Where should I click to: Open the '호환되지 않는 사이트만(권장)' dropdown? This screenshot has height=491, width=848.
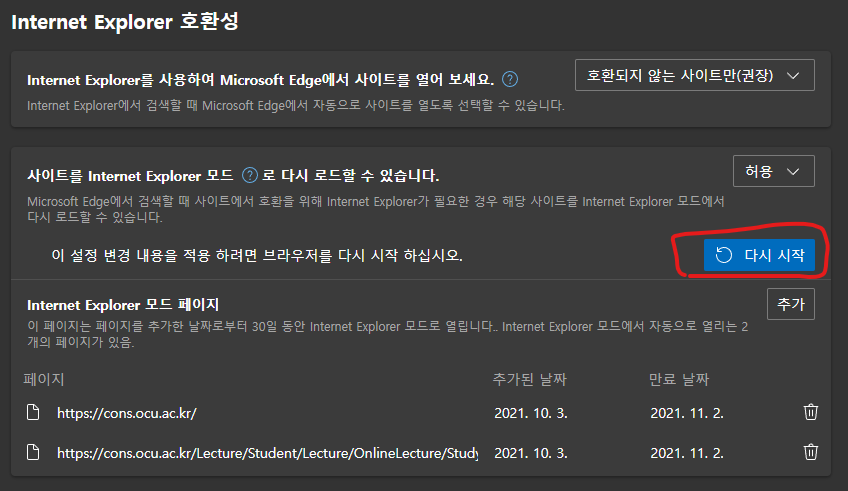click(694, 75)
